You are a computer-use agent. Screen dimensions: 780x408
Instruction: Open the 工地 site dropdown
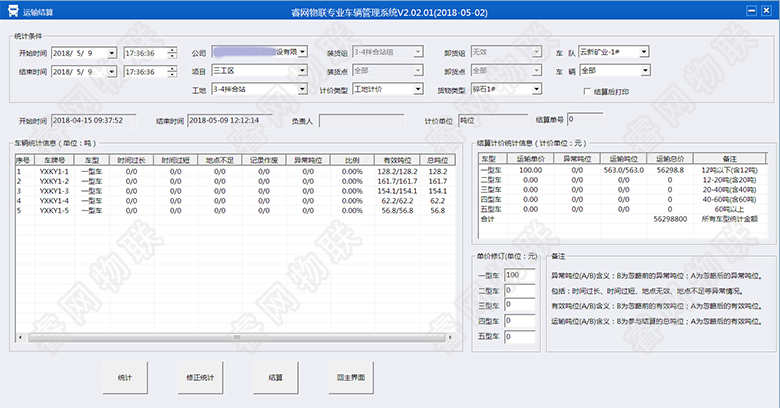(x=301, y=90)
